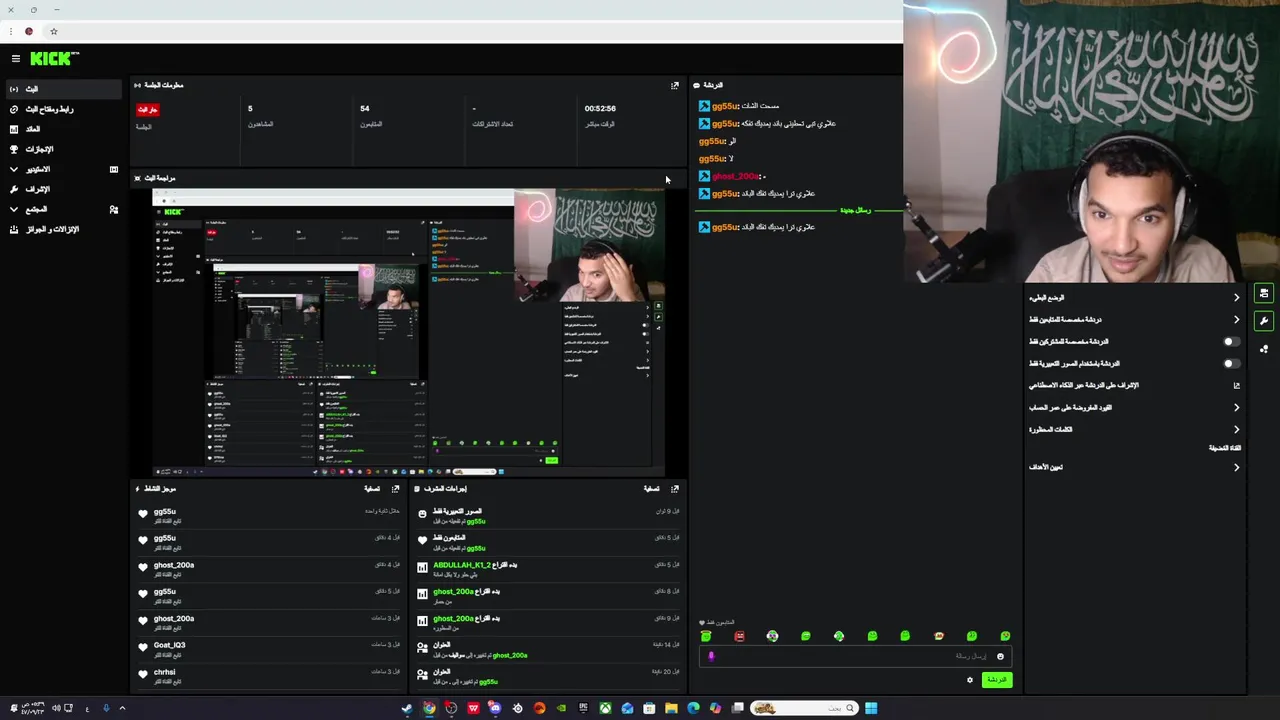1280x720 pixels.
Task: Click the green chat send button (الدردشة)
Action: [x=997, y=680]
